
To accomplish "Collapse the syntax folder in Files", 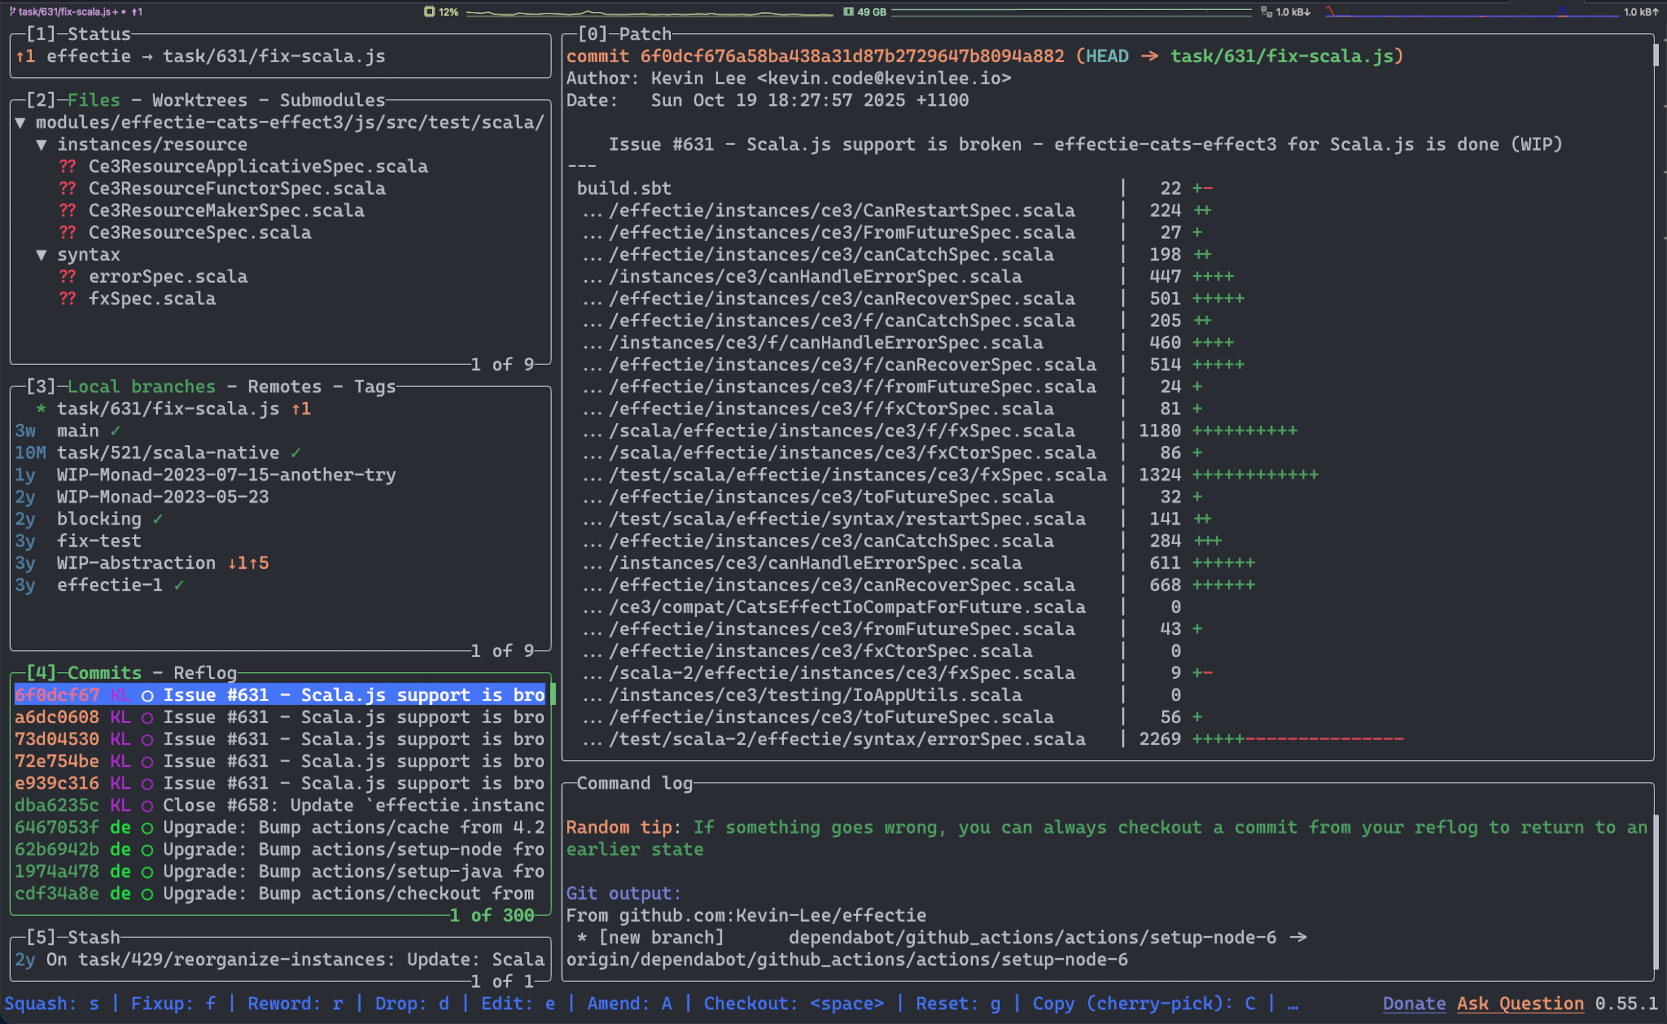I will (x=41, y=255).
